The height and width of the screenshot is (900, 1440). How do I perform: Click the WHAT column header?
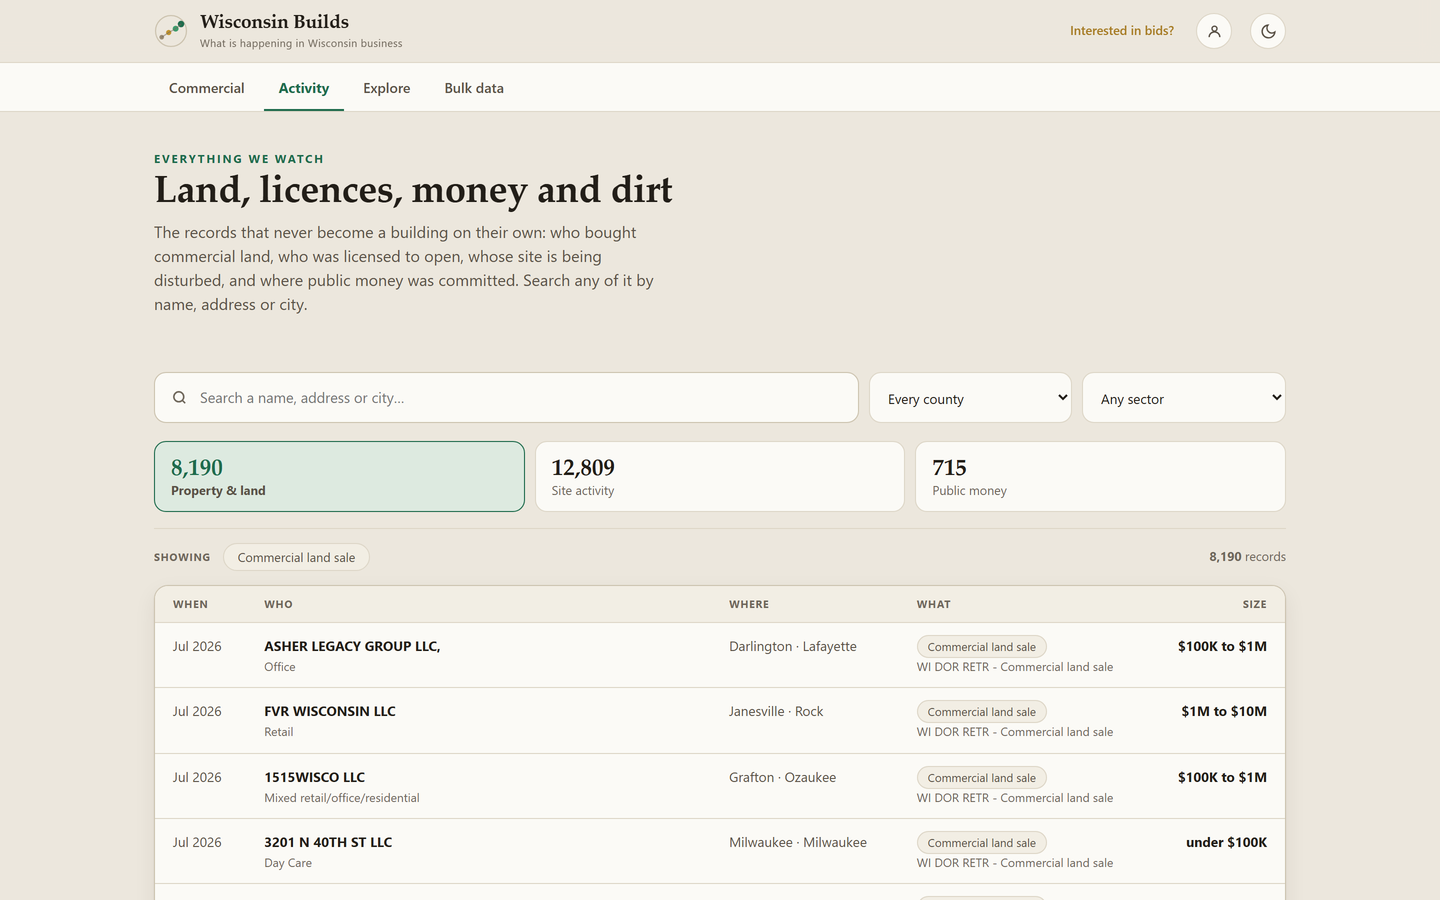[x=934, y=605]
